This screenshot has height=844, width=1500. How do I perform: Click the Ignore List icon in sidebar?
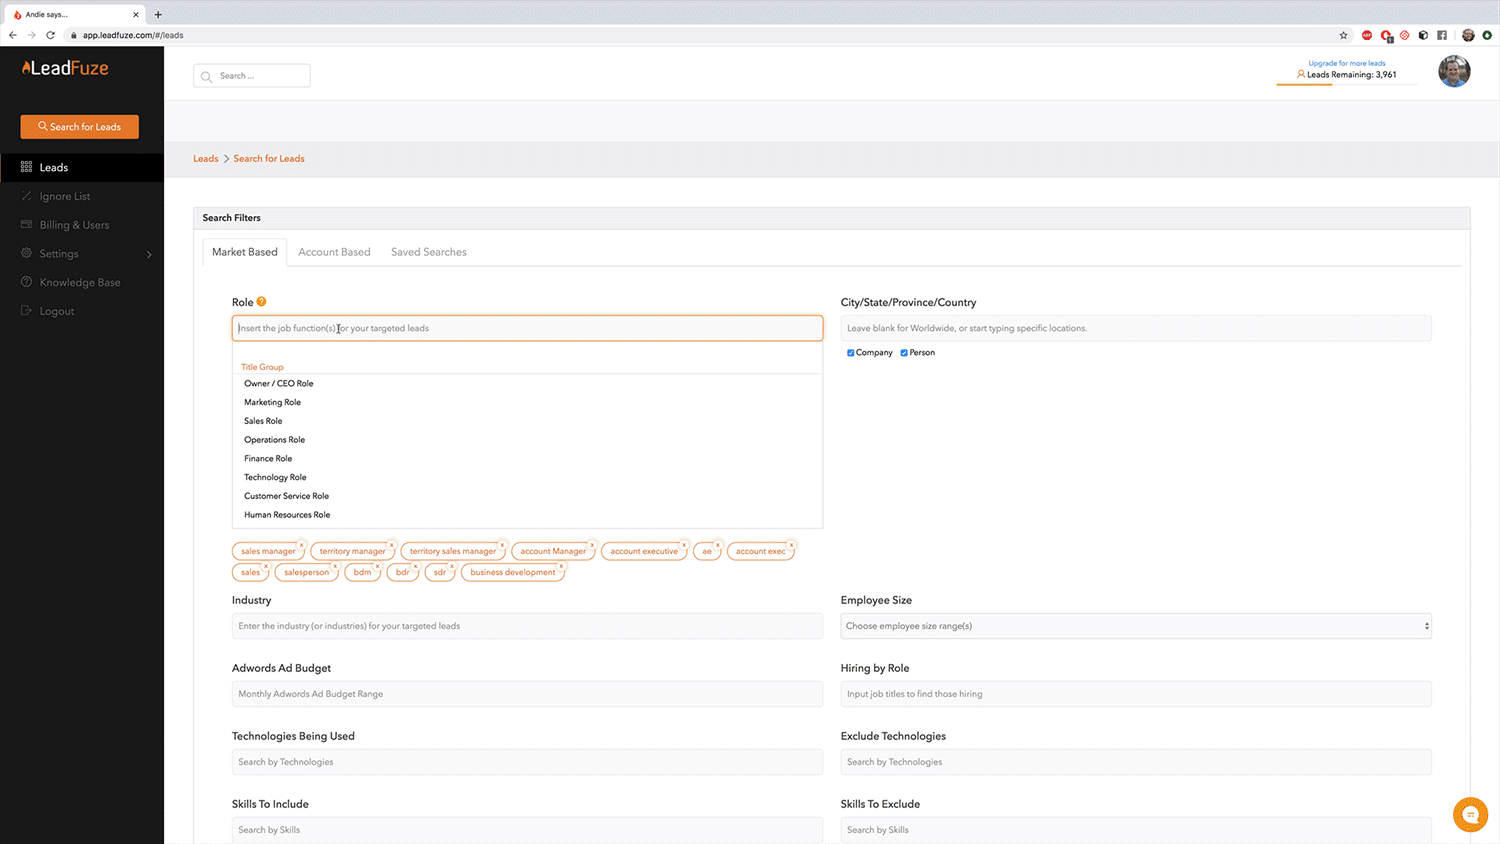click(26, 196)
